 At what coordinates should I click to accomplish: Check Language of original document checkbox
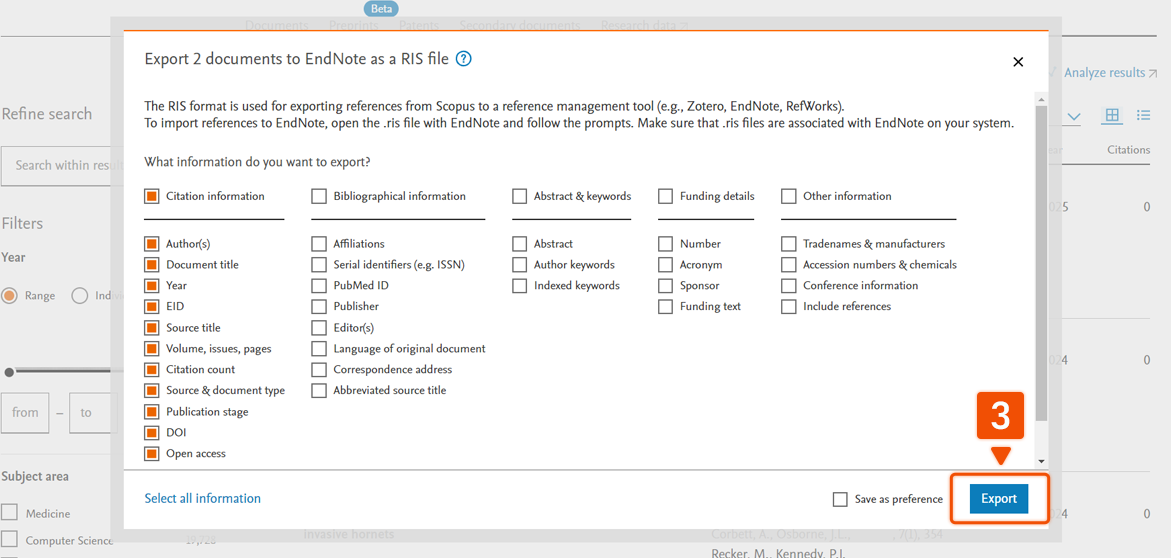tap(319, 348)
